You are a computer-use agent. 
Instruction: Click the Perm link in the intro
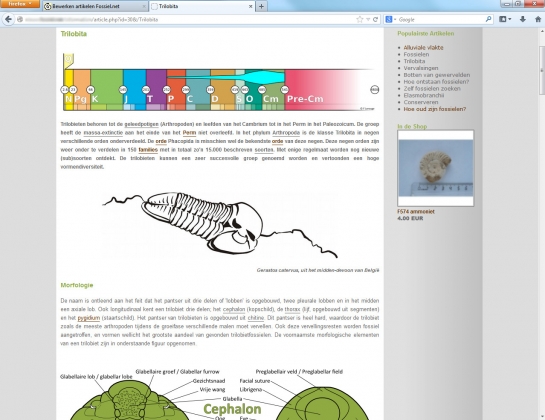click(x=189, y=133)
